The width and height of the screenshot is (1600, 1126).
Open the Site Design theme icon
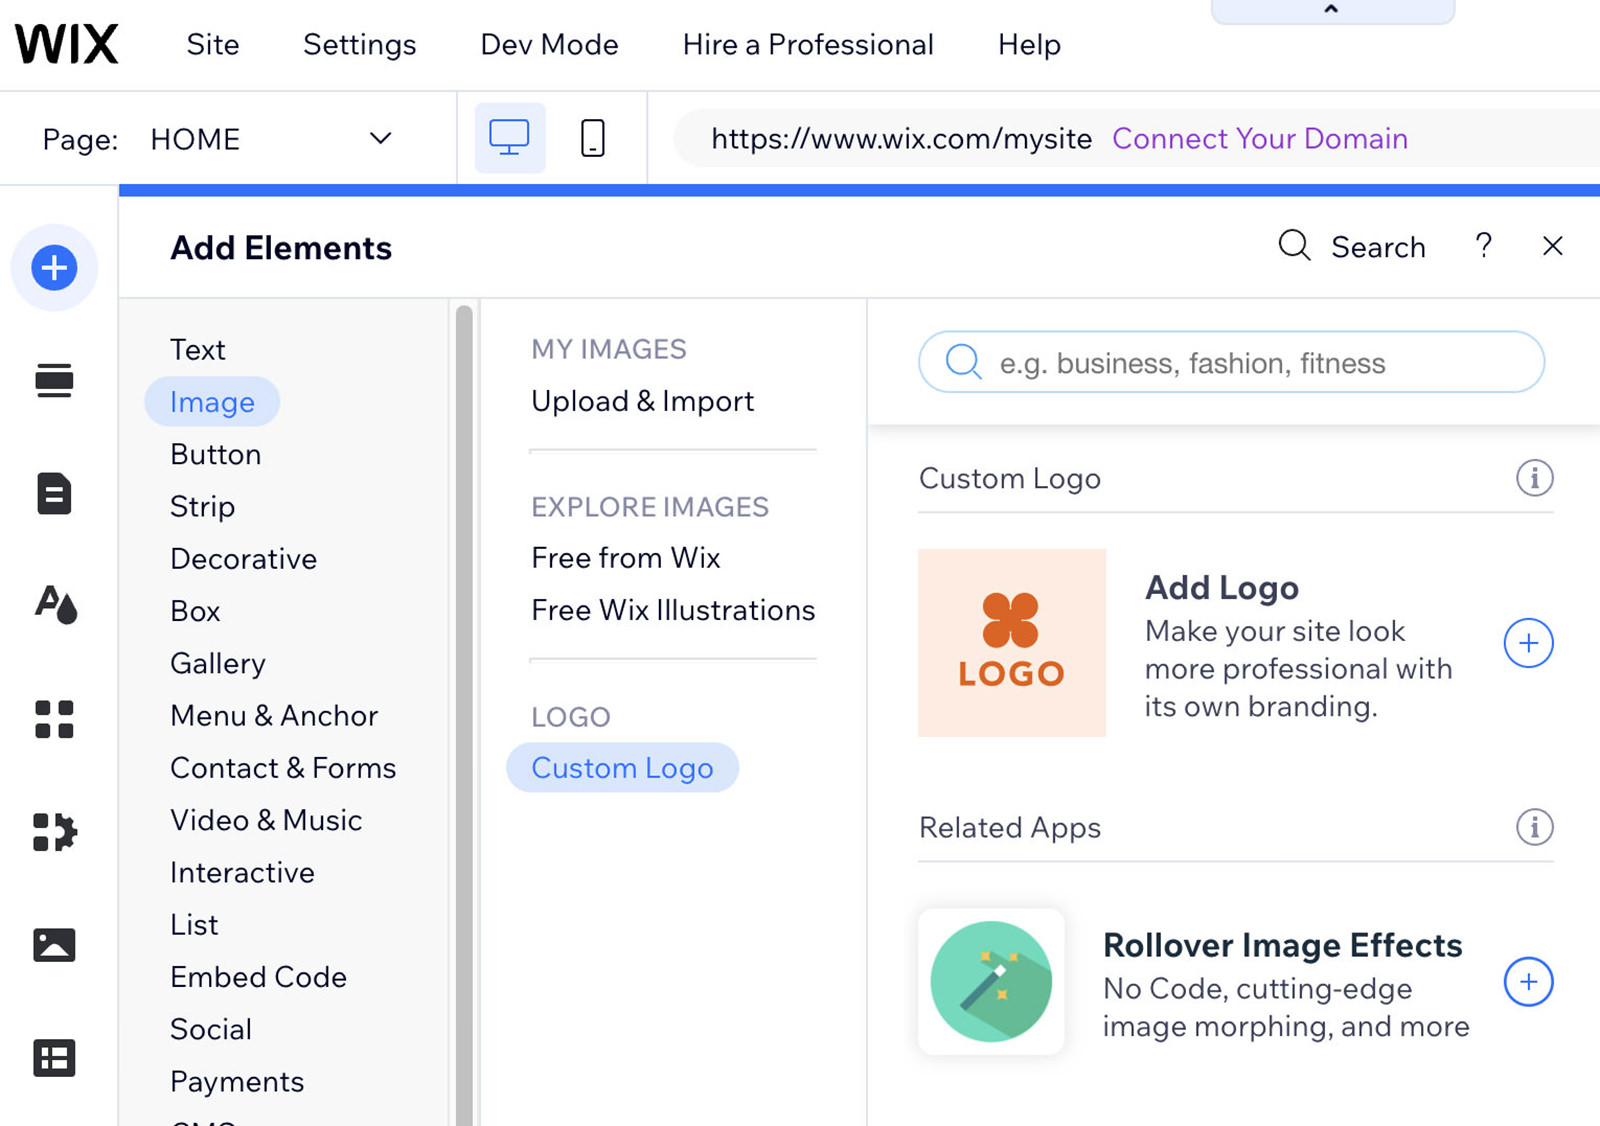[x=55, y=605]
